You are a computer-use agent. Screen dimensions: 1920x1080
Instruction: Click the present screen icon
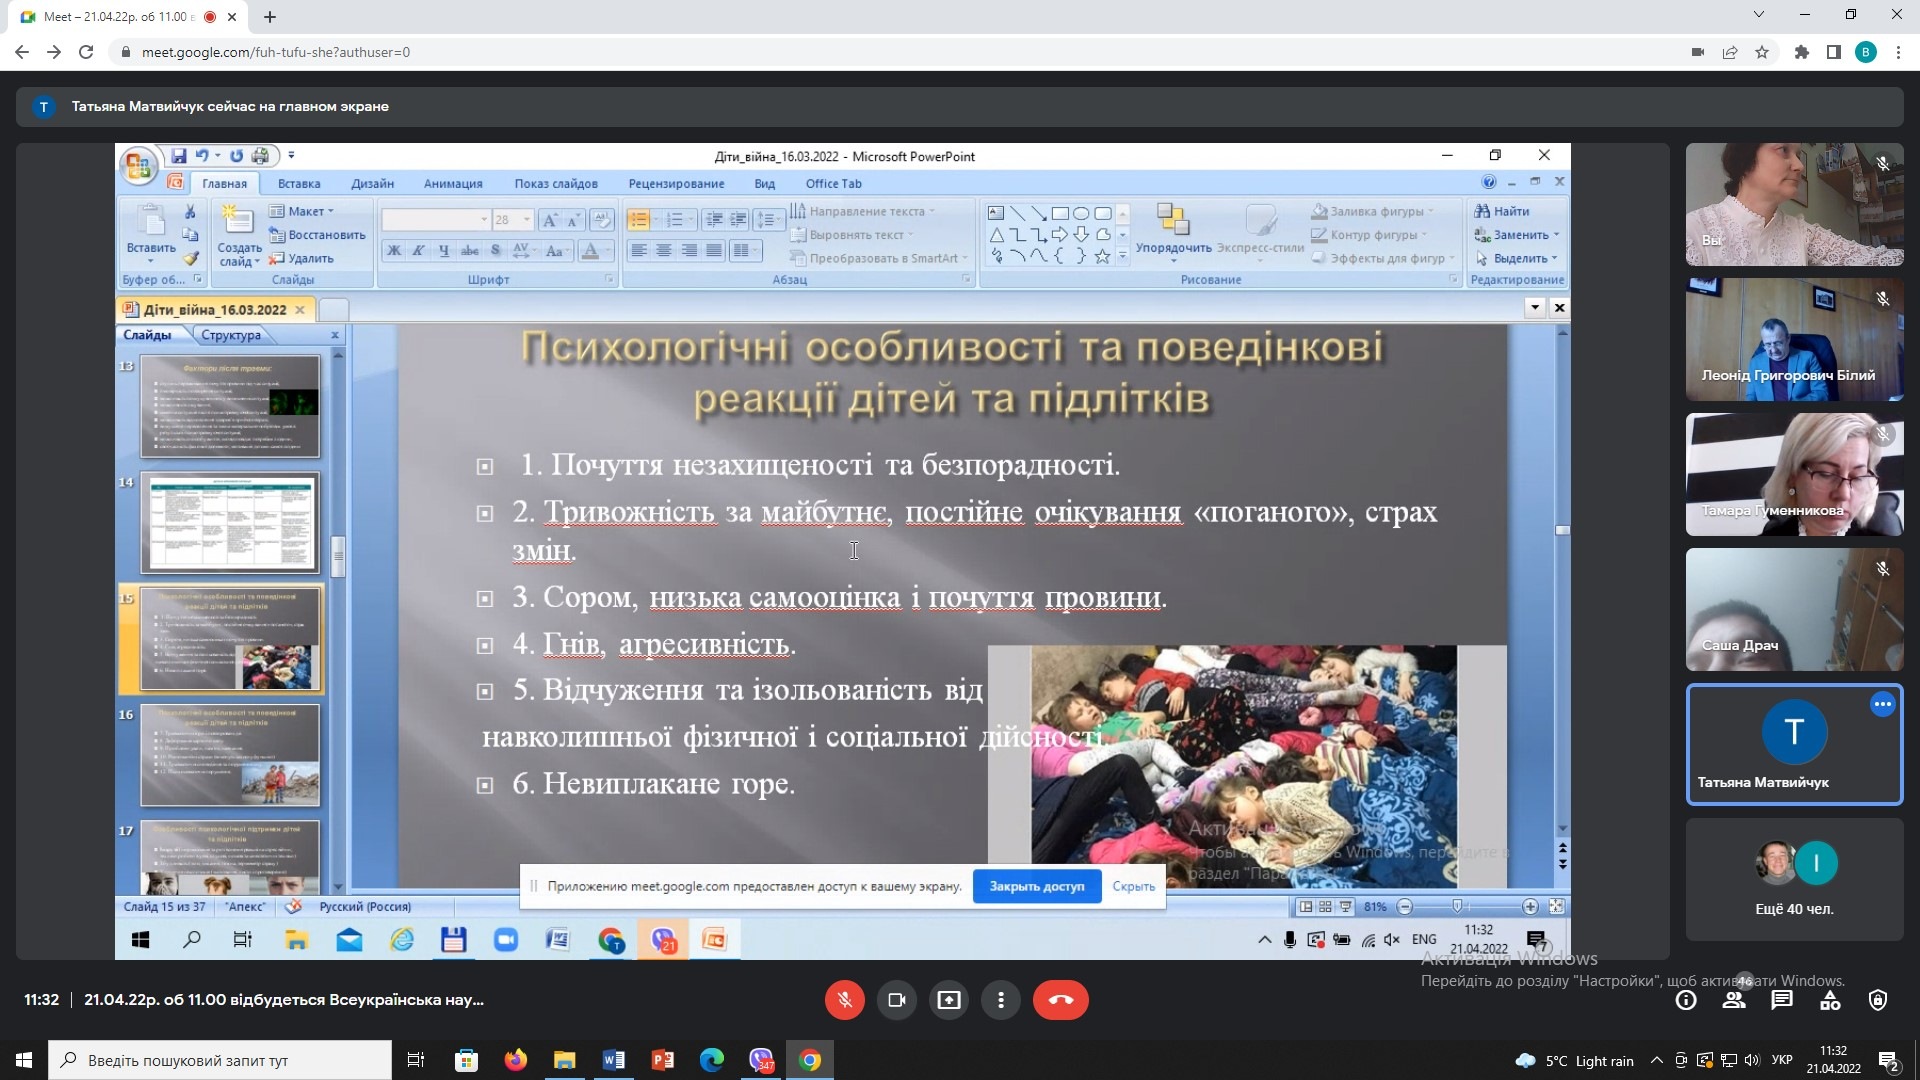coord(948,1000)
